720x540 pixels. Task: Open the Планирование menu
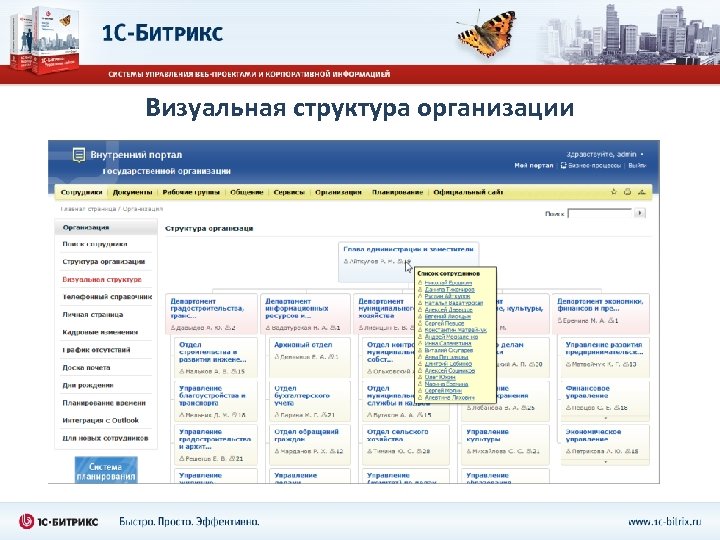tap(398, 192)
